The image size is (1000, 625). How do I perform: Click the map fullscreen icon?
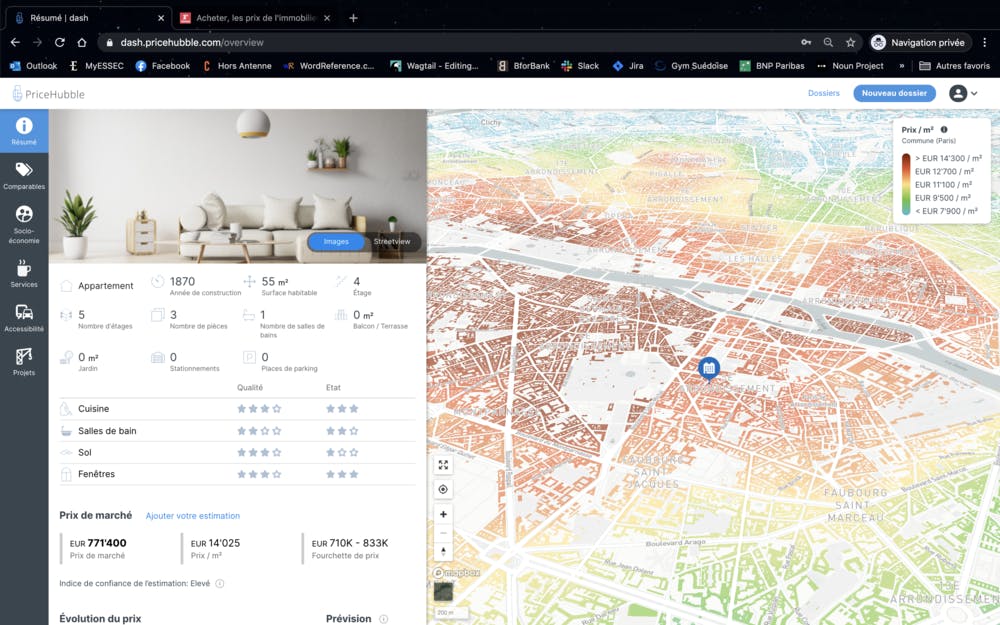tap(443, 465)
